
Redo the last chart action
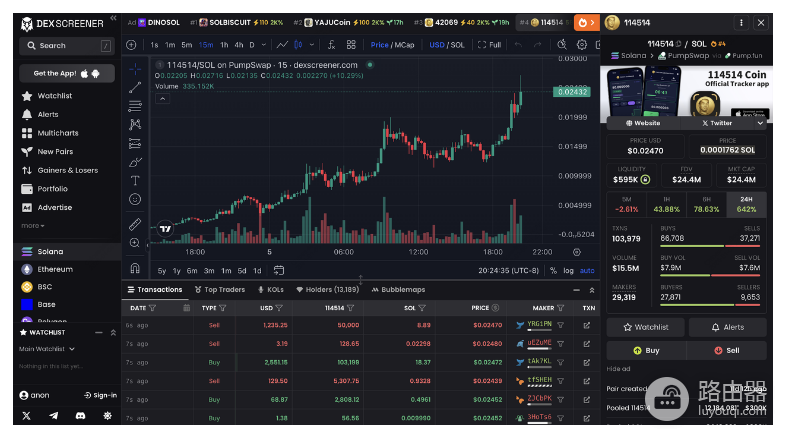coord(537,45)
